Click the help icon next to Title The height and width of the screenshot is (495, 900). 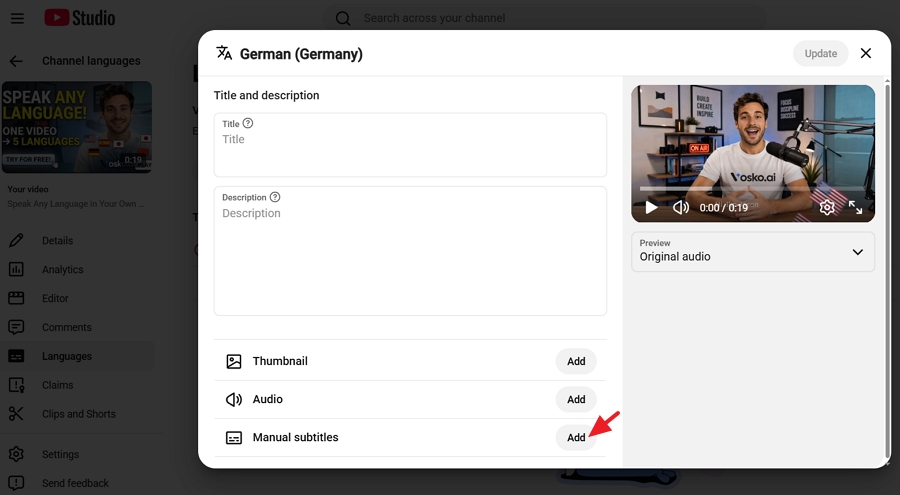[247, 123]
